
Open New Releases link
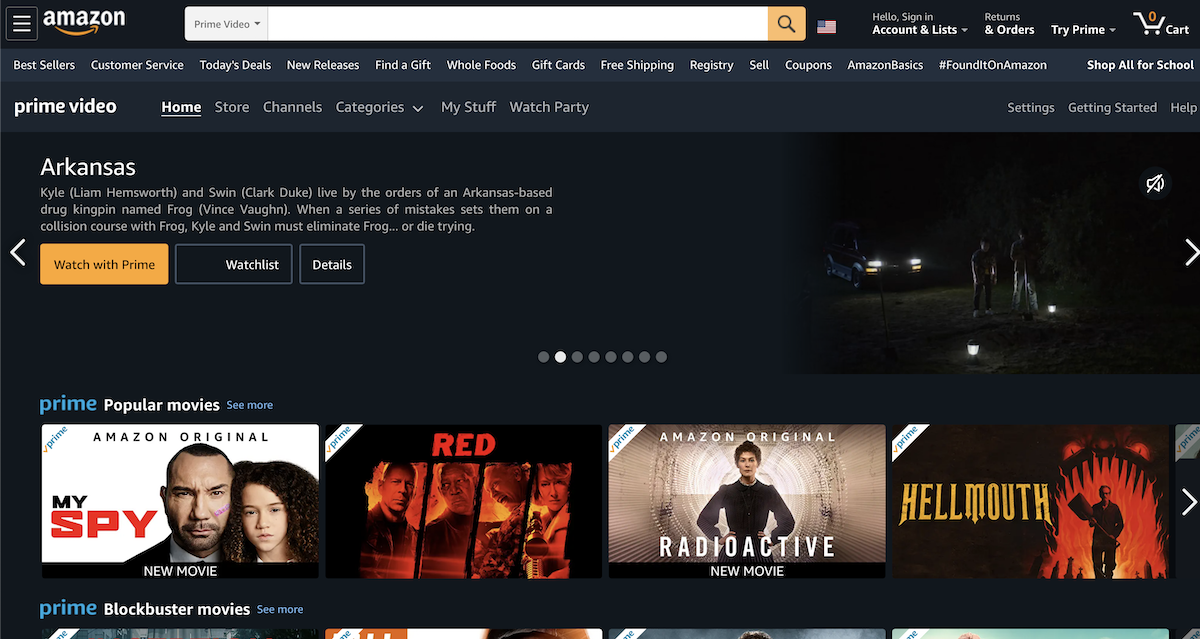[x=323, y=65]
